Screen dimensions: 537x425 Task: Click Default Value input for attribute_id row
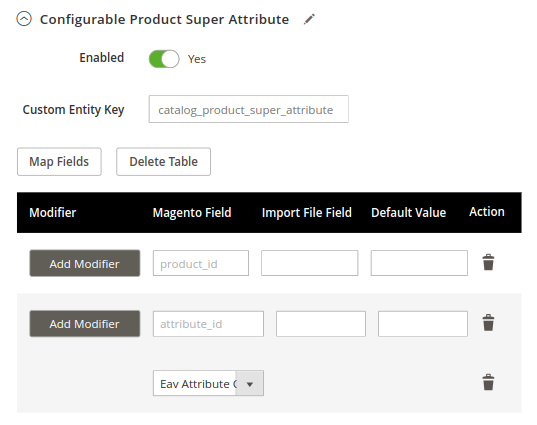(423, 324)
